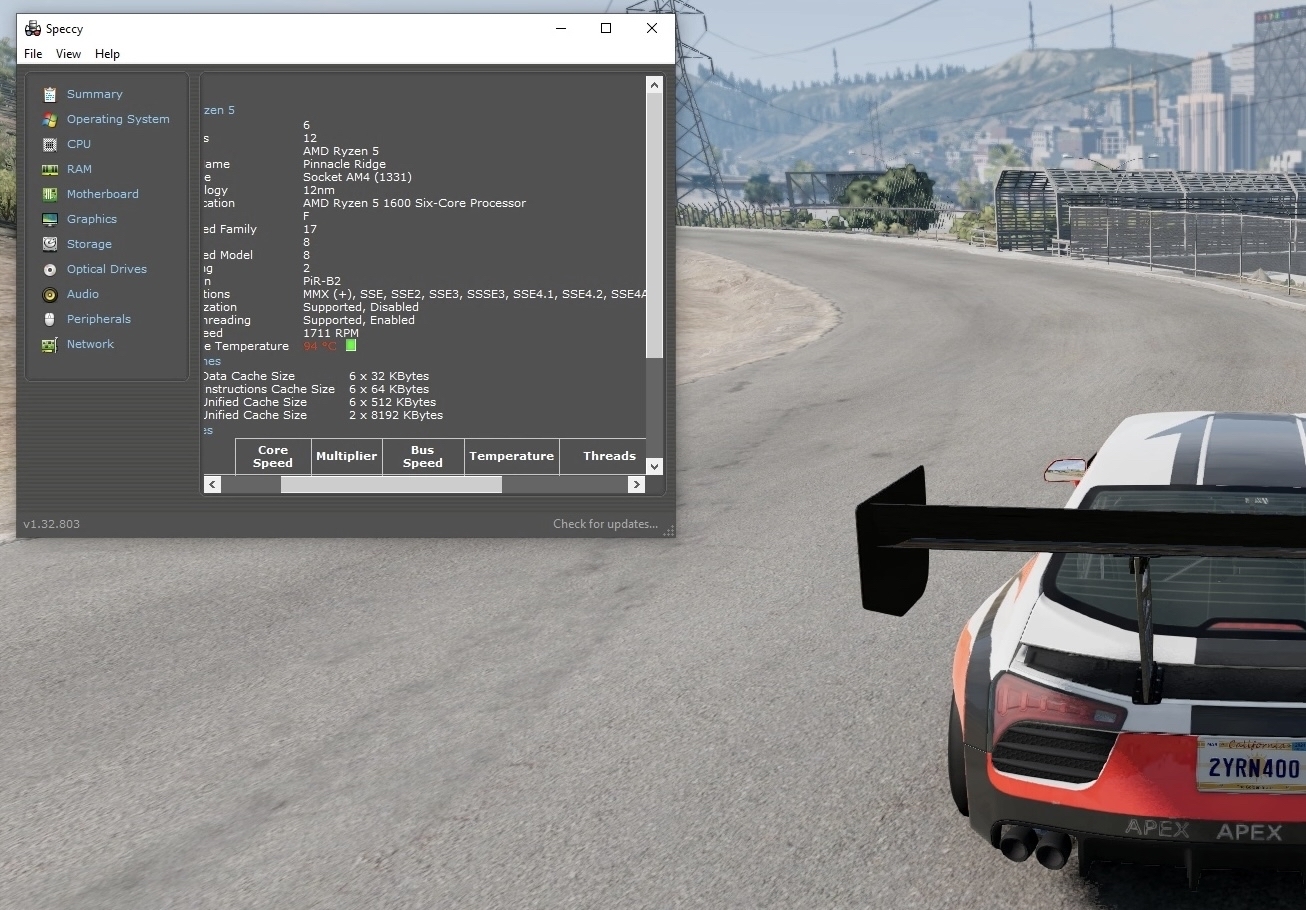Image resolution: width=1306 pixels, height=910 pixels.
Task: Click the Check for updates link
Action: (606, 524)
